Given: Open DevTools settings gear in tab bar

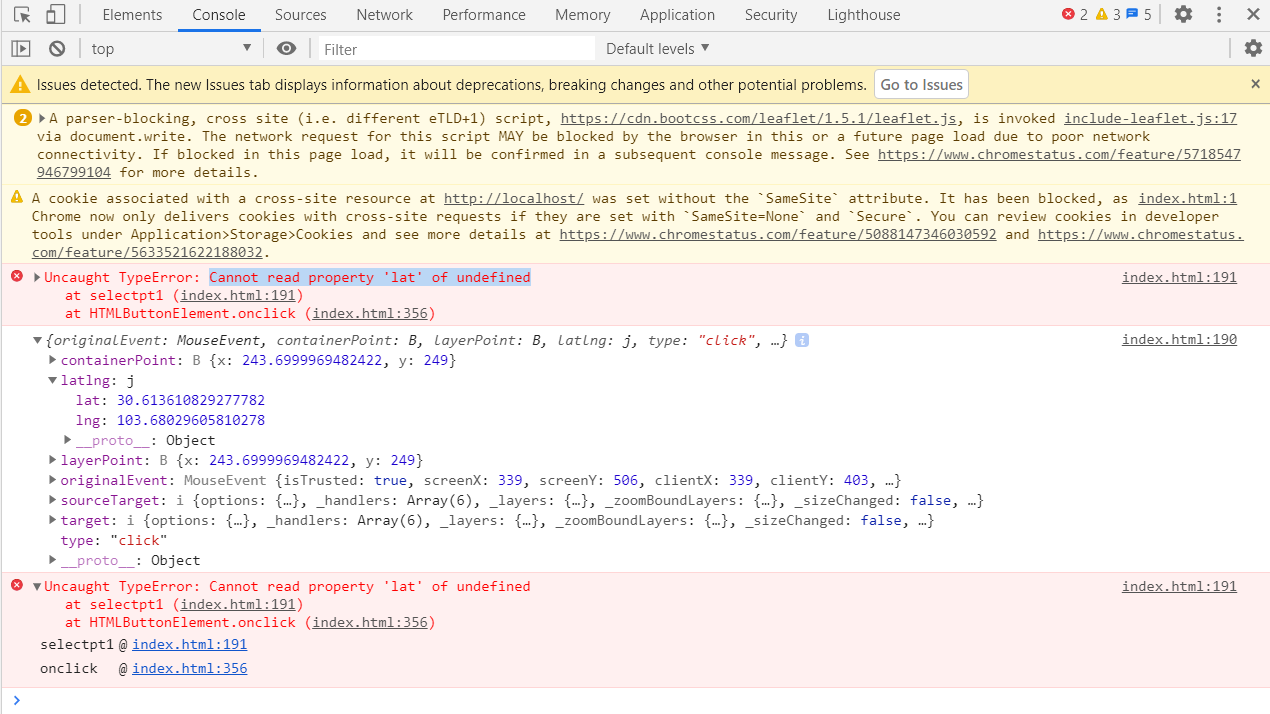Looking at the screenshot, I should (1183, 15).
